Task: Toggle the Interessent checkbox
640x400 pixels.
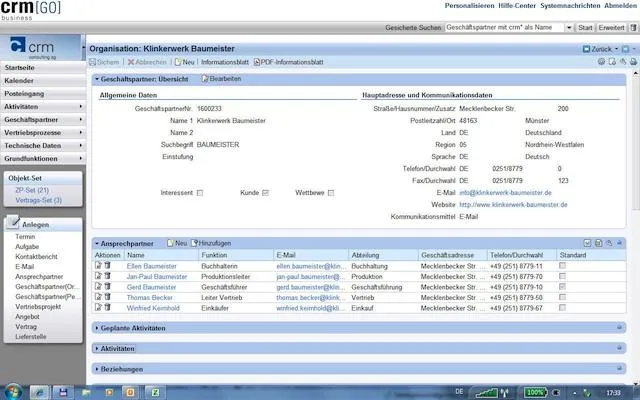Action: (x=201, y=192)
